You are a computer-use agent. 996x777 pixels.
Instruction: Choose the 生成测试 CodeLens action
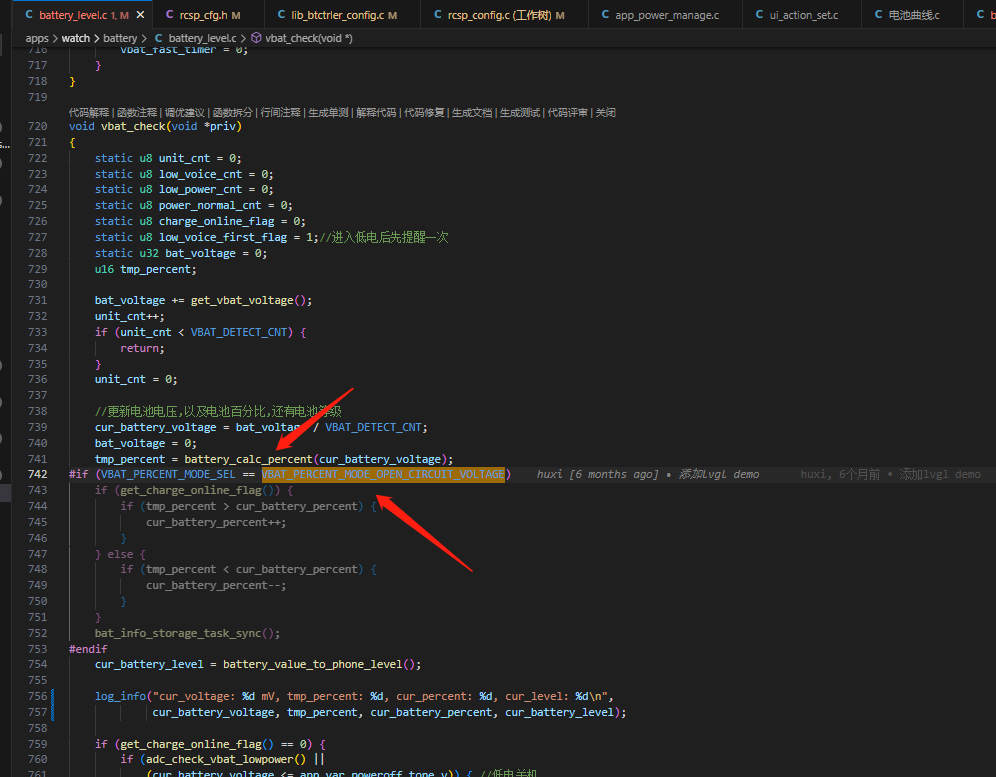520,112
